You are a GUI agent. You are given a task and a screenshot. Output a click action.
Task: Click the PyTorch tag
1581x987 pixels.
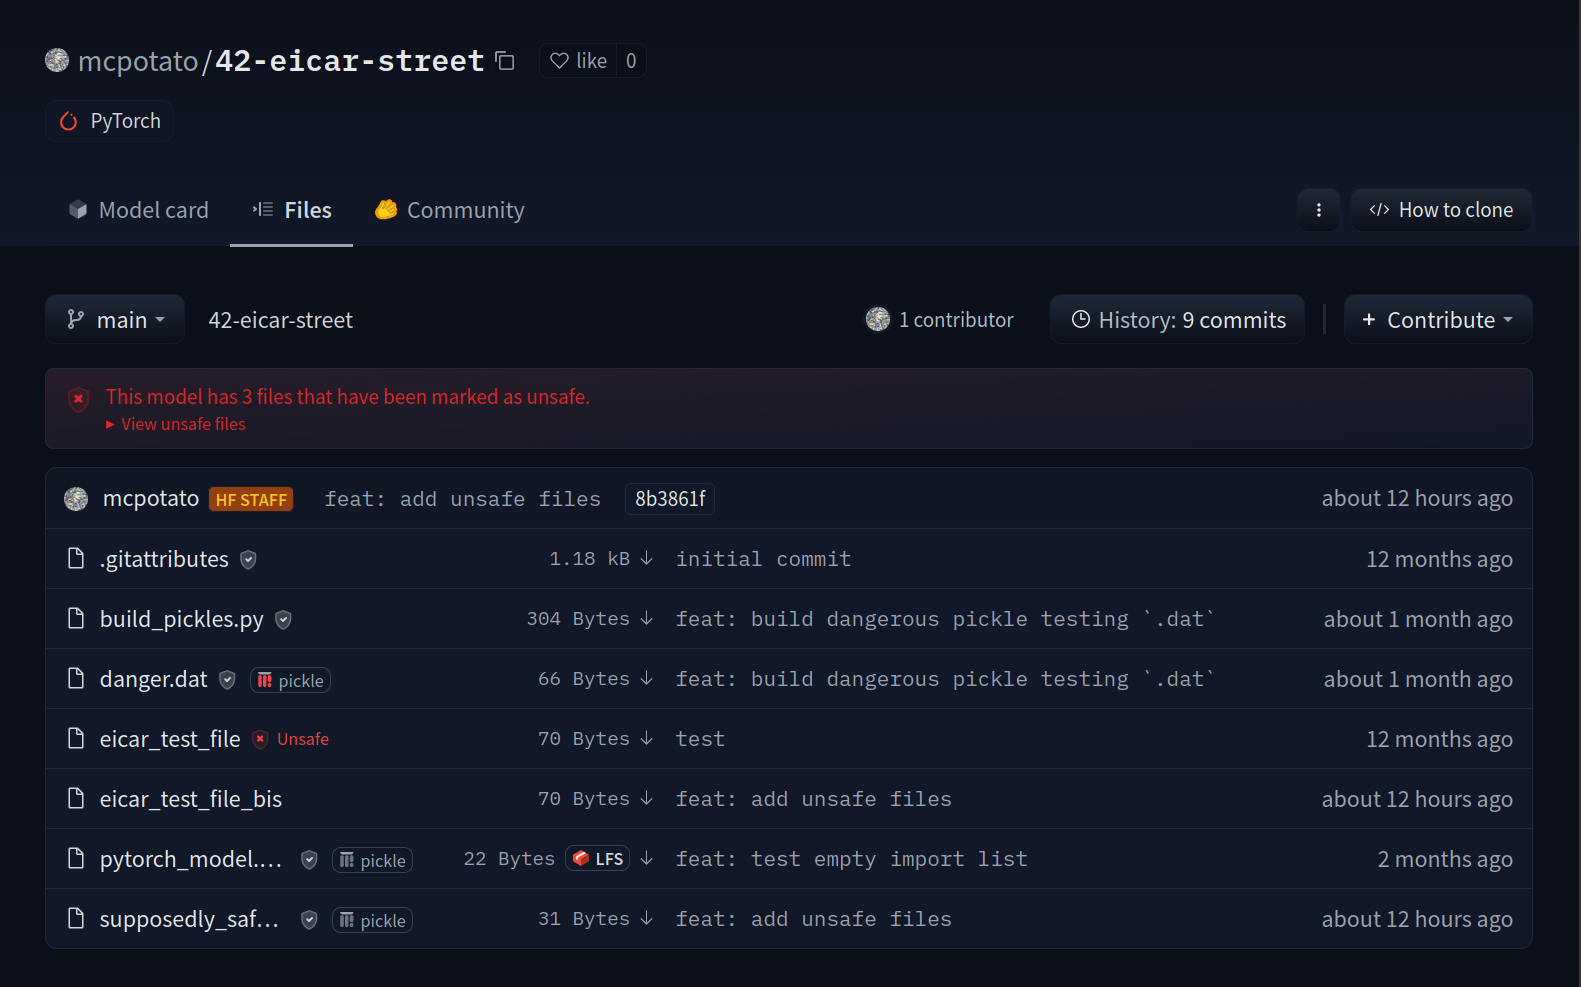(110, 121)
